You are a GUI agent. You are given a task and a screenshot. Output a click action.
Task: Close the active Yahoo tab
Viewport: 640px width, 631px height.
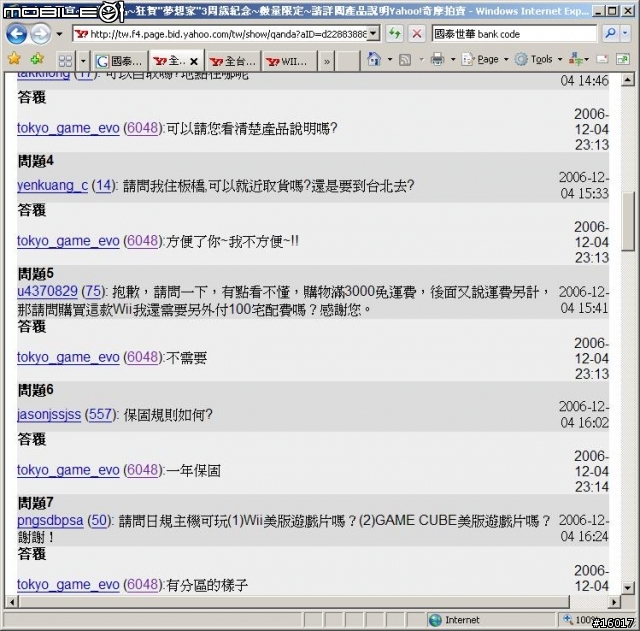click(194, 62)
